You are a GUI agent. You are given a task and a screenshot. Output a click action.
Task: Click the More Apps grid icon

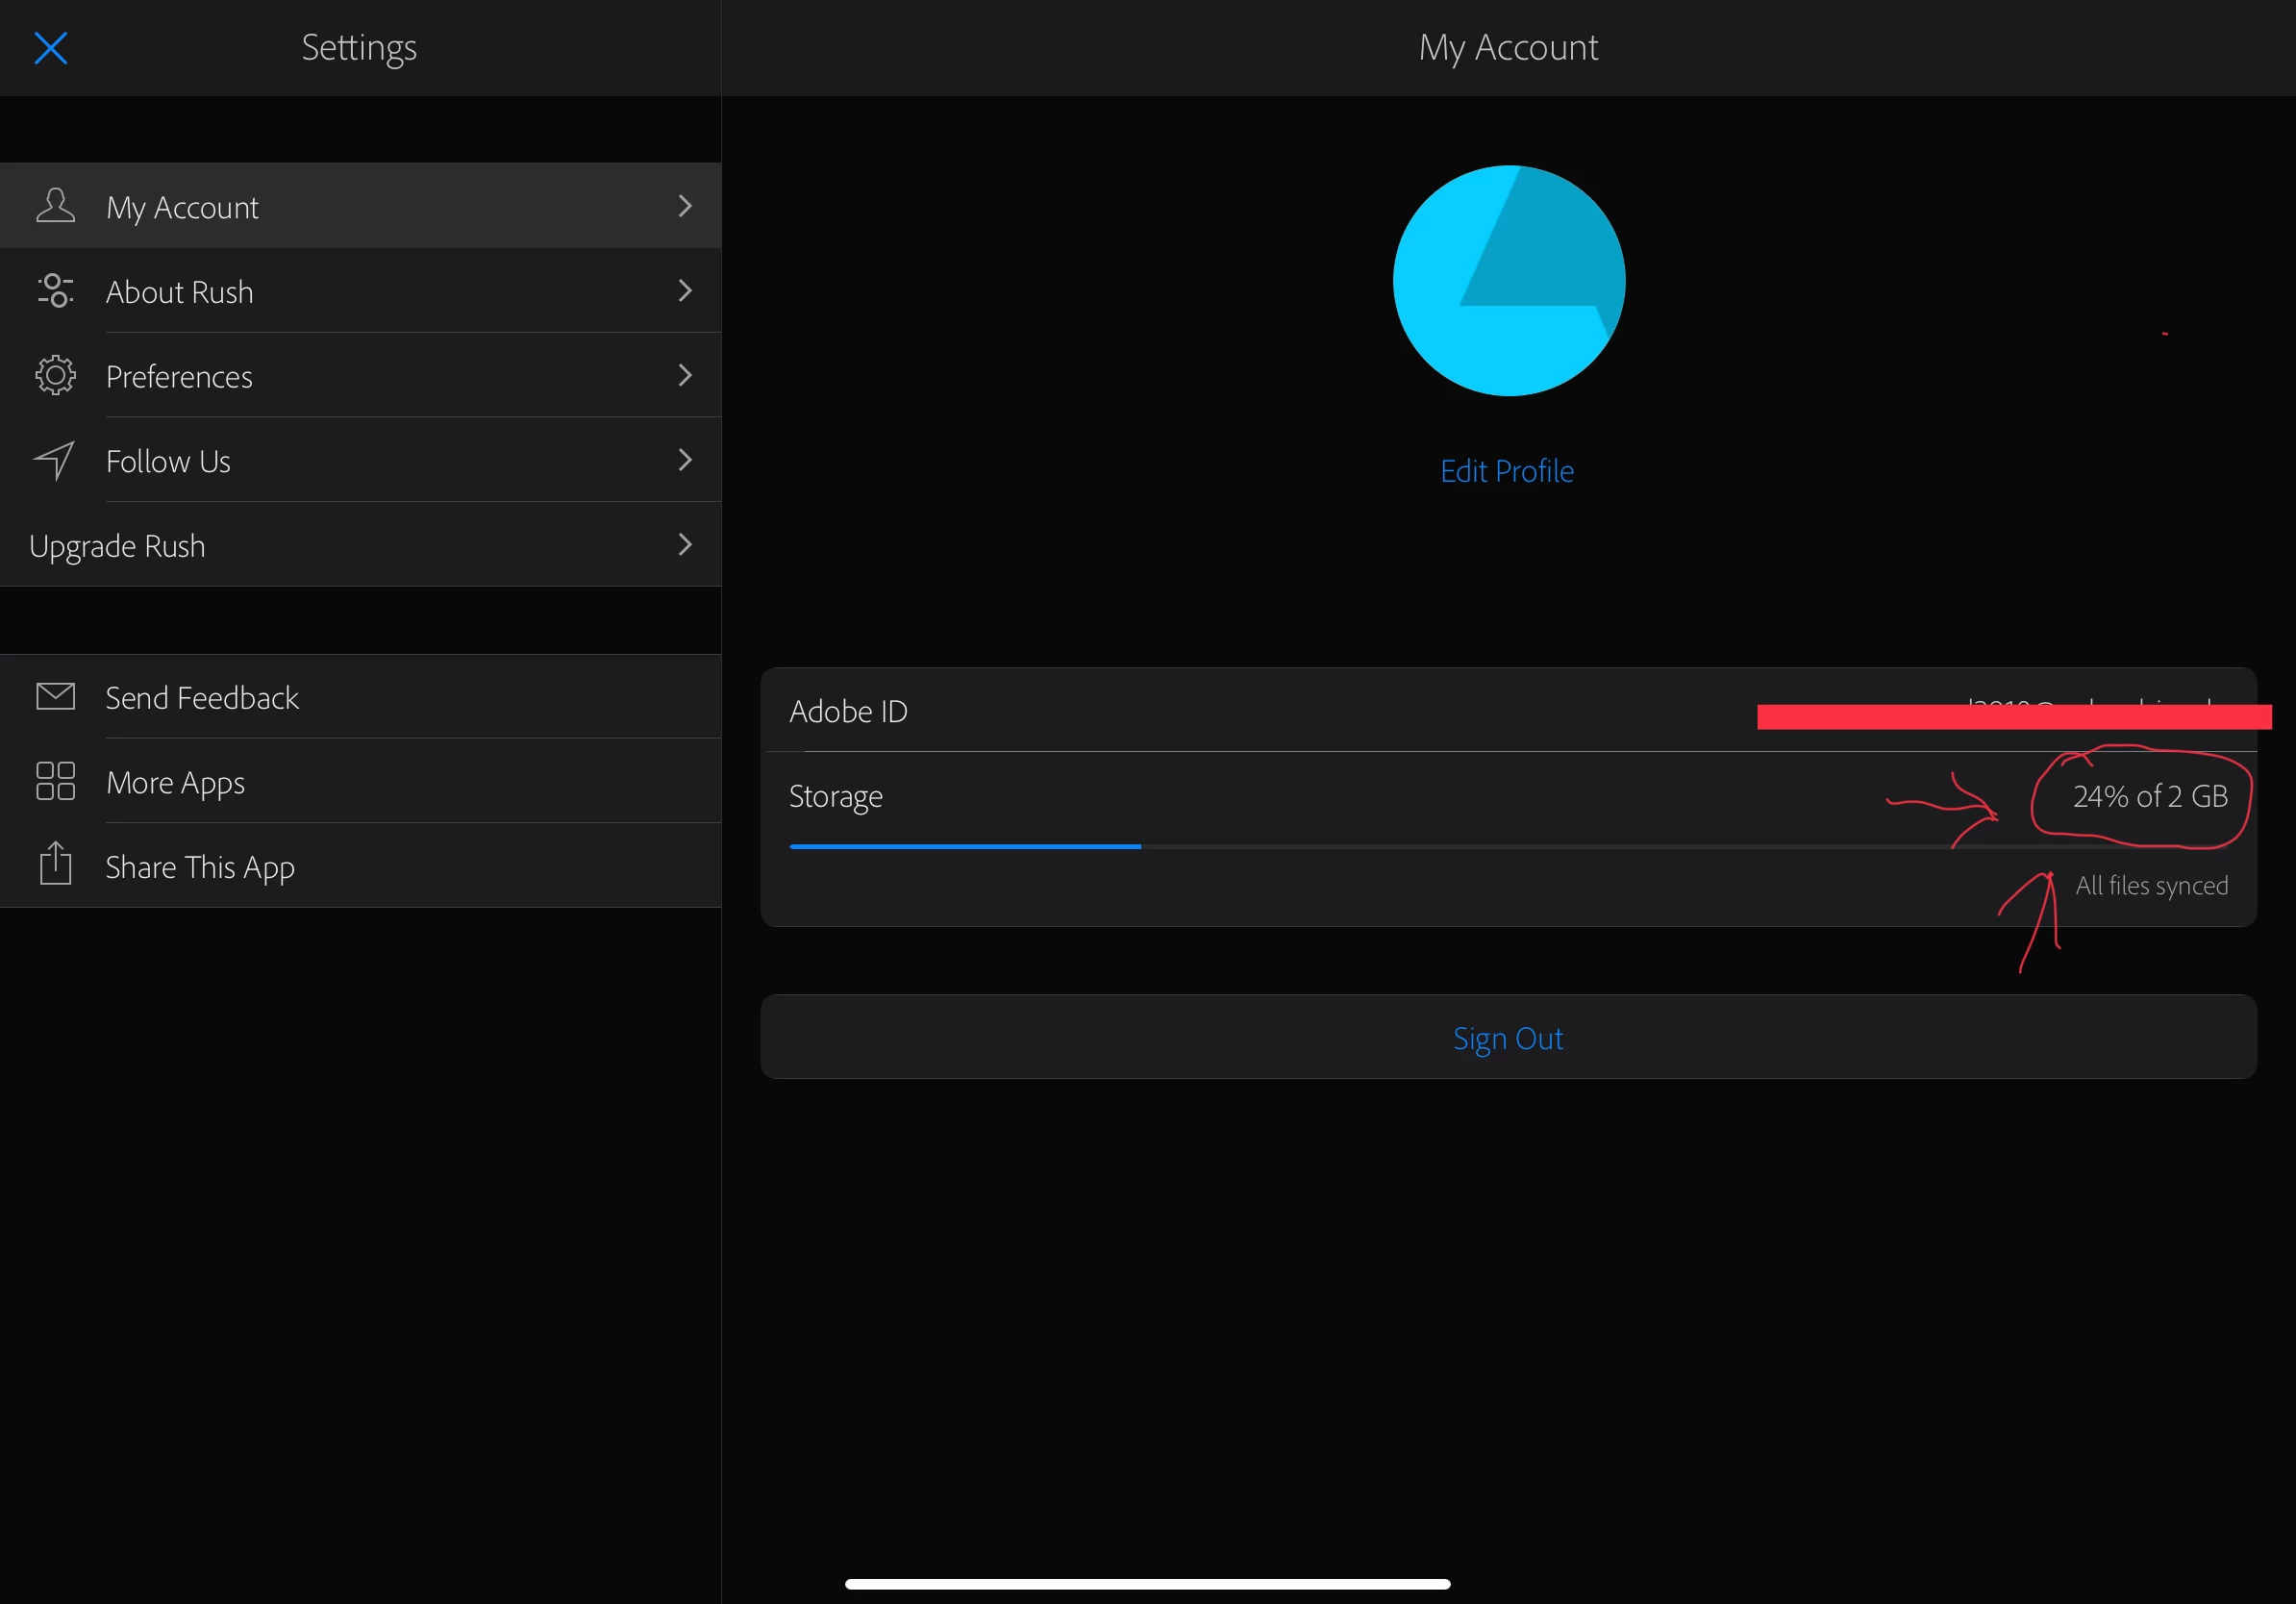(x=55, y=782)
